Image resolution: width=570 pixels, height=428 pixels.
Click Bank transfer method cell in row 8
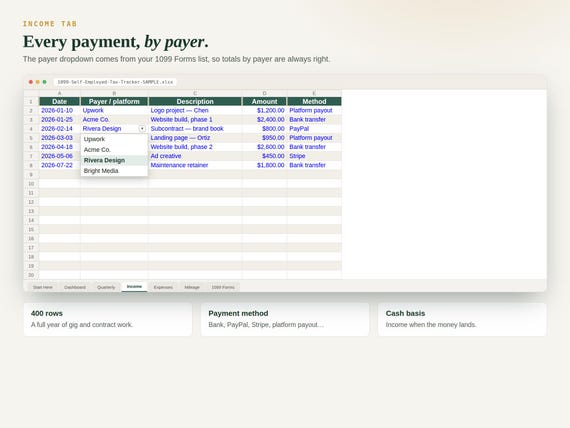click(x=314, y=165)
